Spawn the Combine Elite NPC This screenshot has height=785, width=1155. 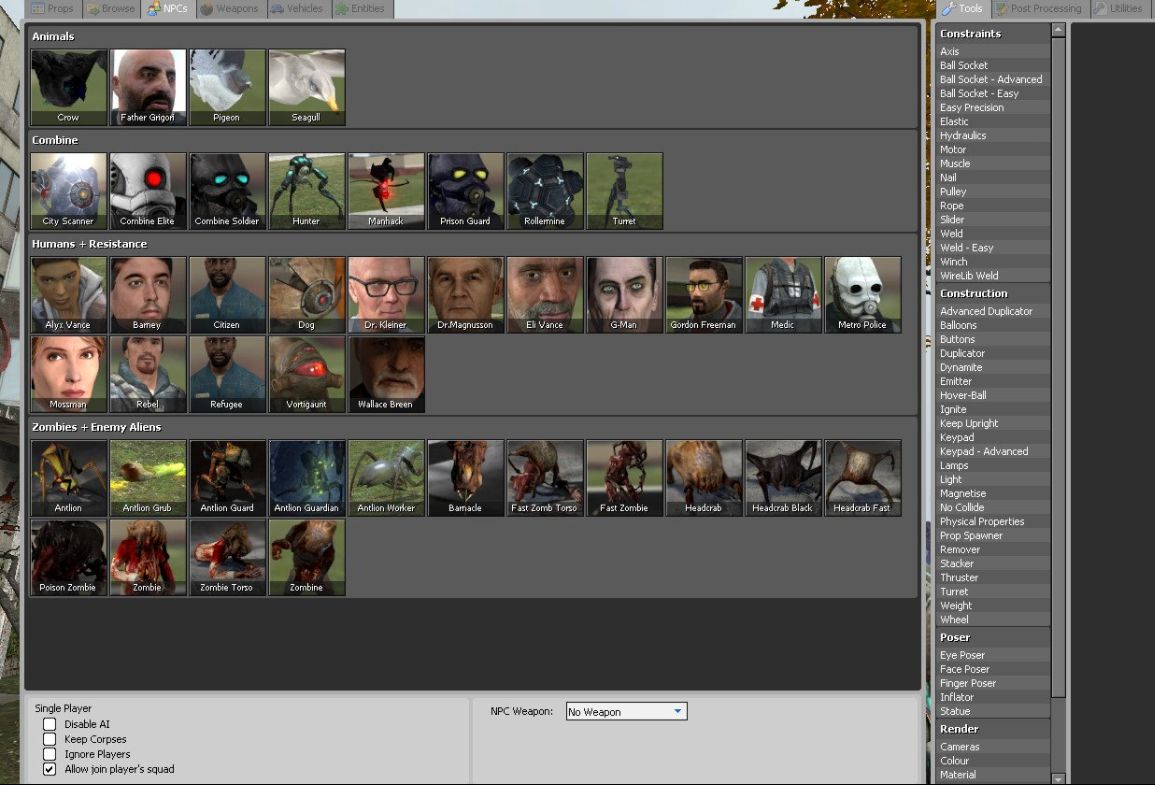coord(147,190)
